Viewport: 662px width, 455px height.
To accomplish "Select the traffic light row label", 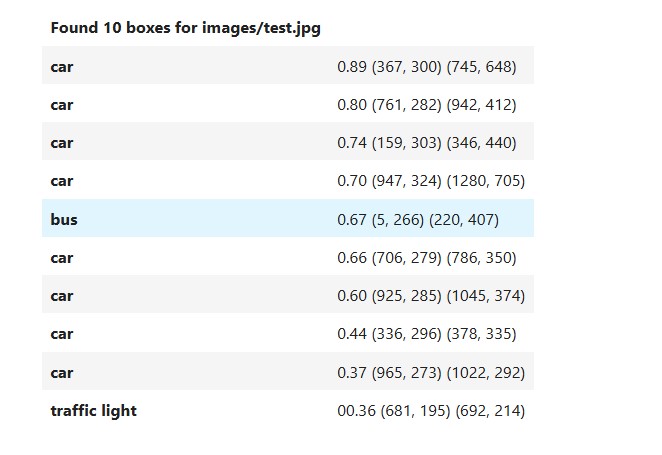I will click(x=94, y=411).
